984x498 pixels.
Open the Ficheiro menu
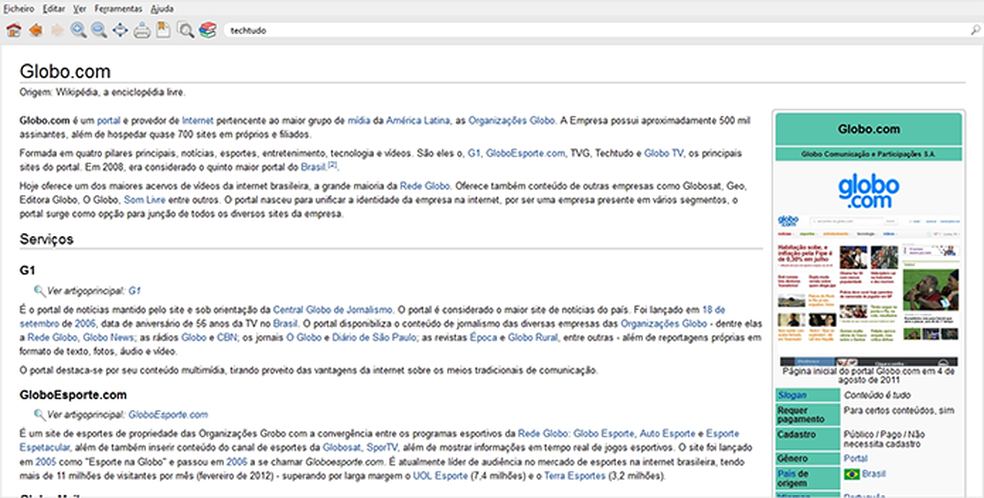click(19, 9)
